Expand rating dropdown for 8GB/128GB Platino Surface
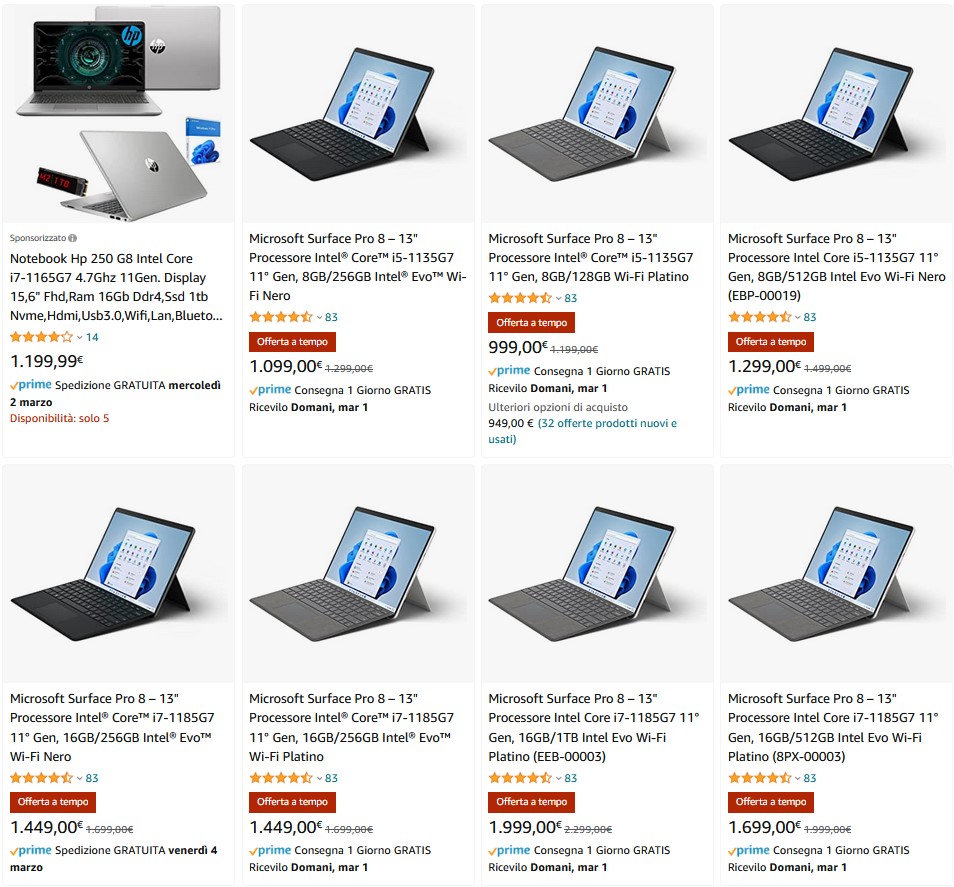The height and width of the screenshot is (887, 954). 558,298
